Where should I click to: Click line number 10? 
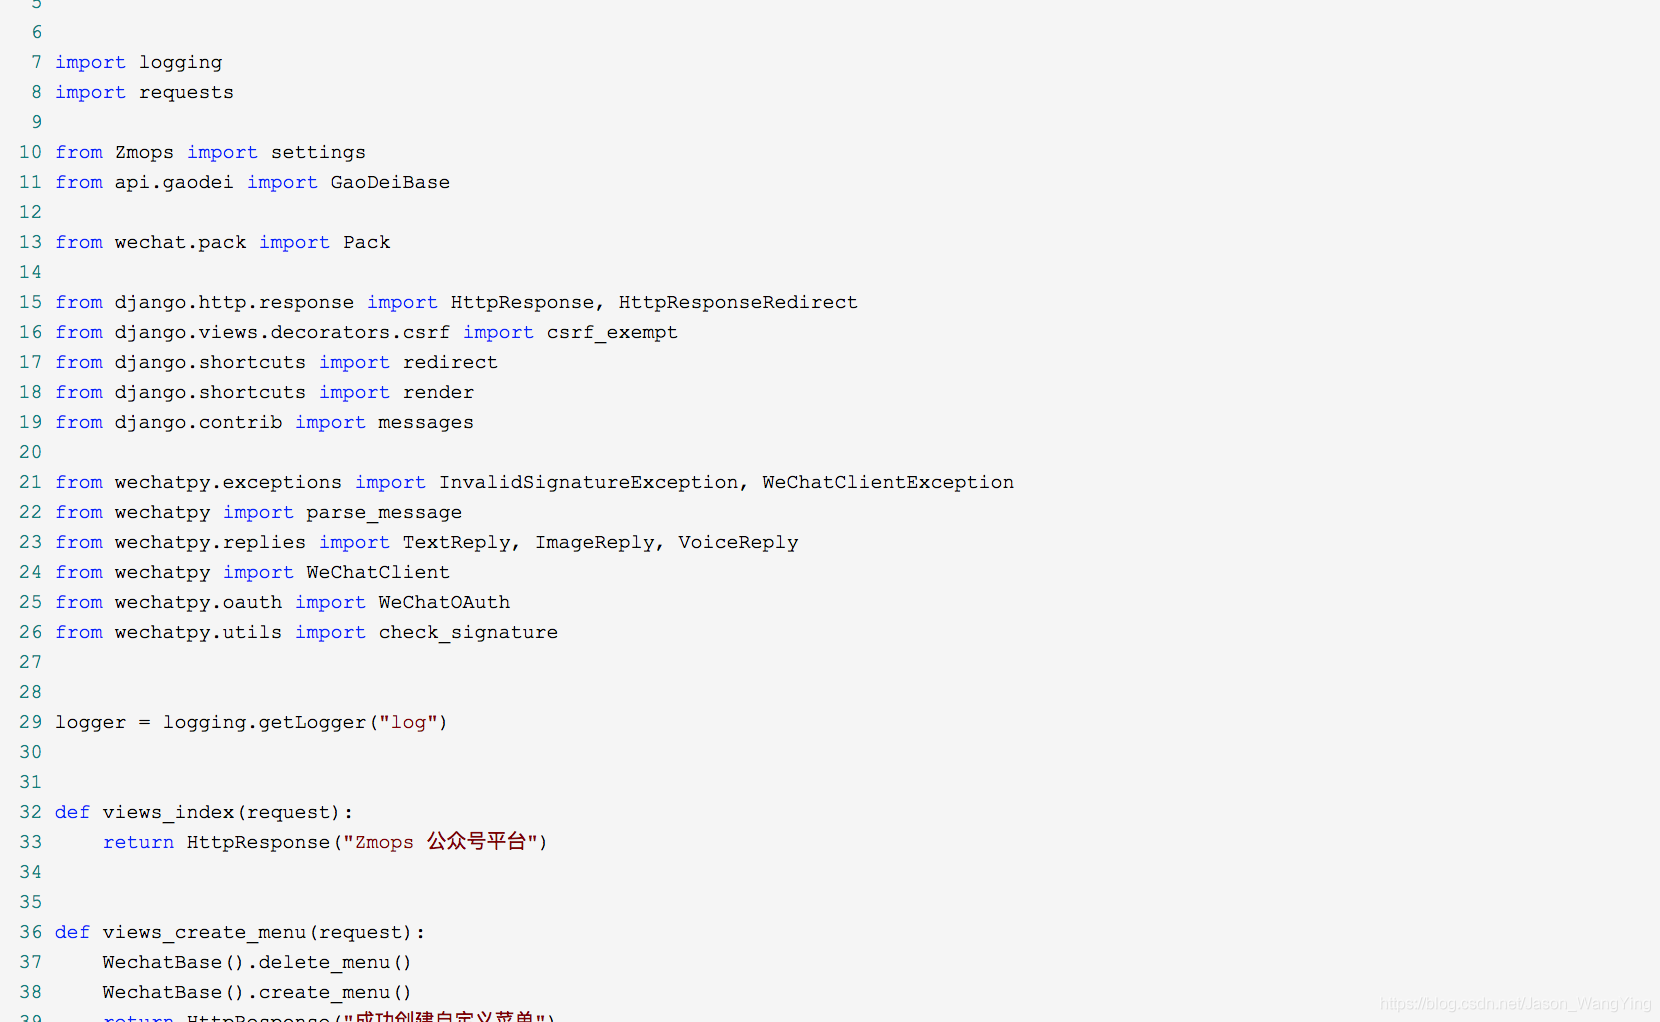point(31,152)
